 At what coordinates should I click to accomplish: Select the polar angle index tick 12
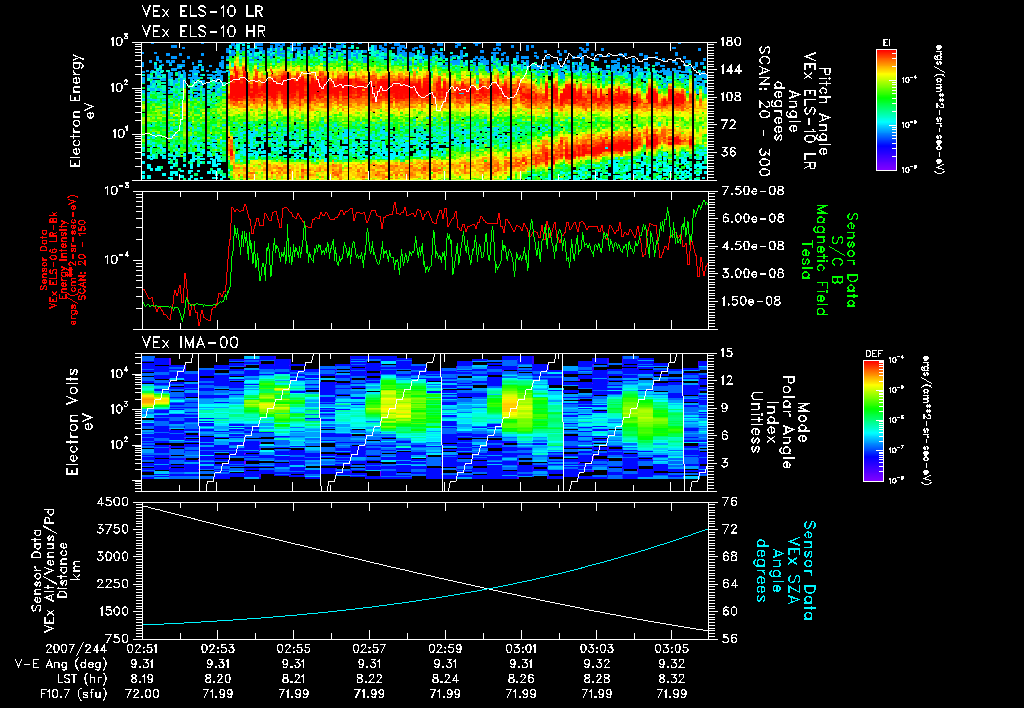(726, 380)
